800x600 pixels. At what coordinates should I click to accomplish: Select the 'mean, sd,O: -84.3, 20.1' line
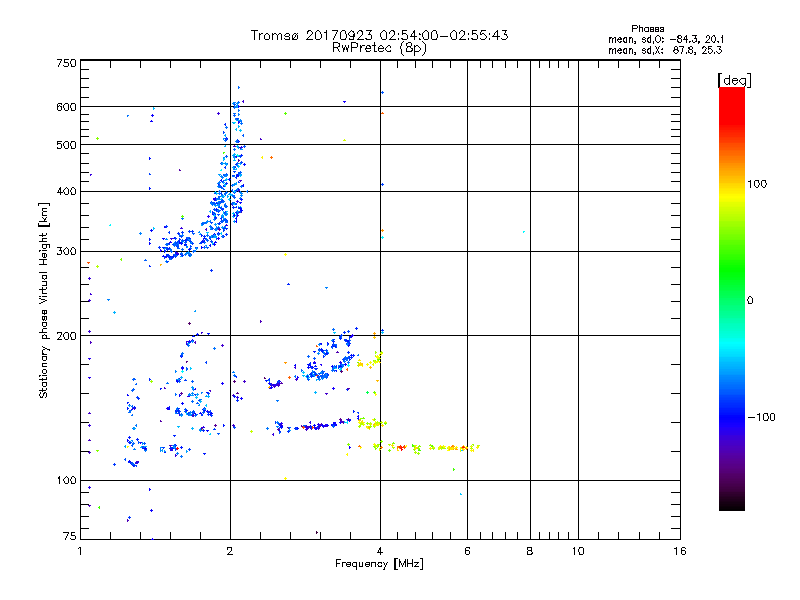pyautogui.click(x=666, y=39)
